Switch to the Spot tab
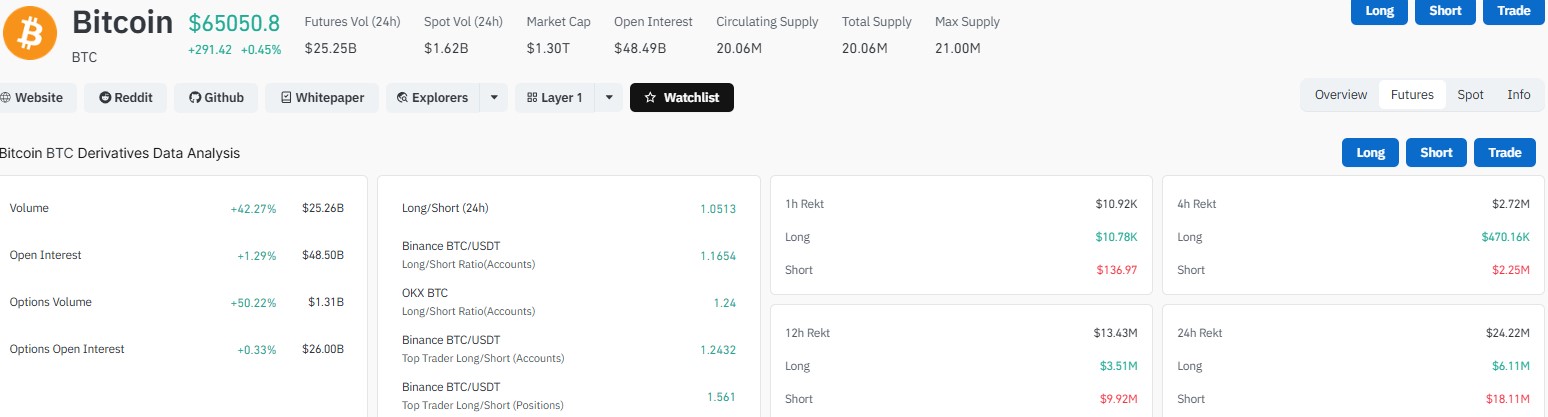Screen dimensions: 1548x417 1470,95
